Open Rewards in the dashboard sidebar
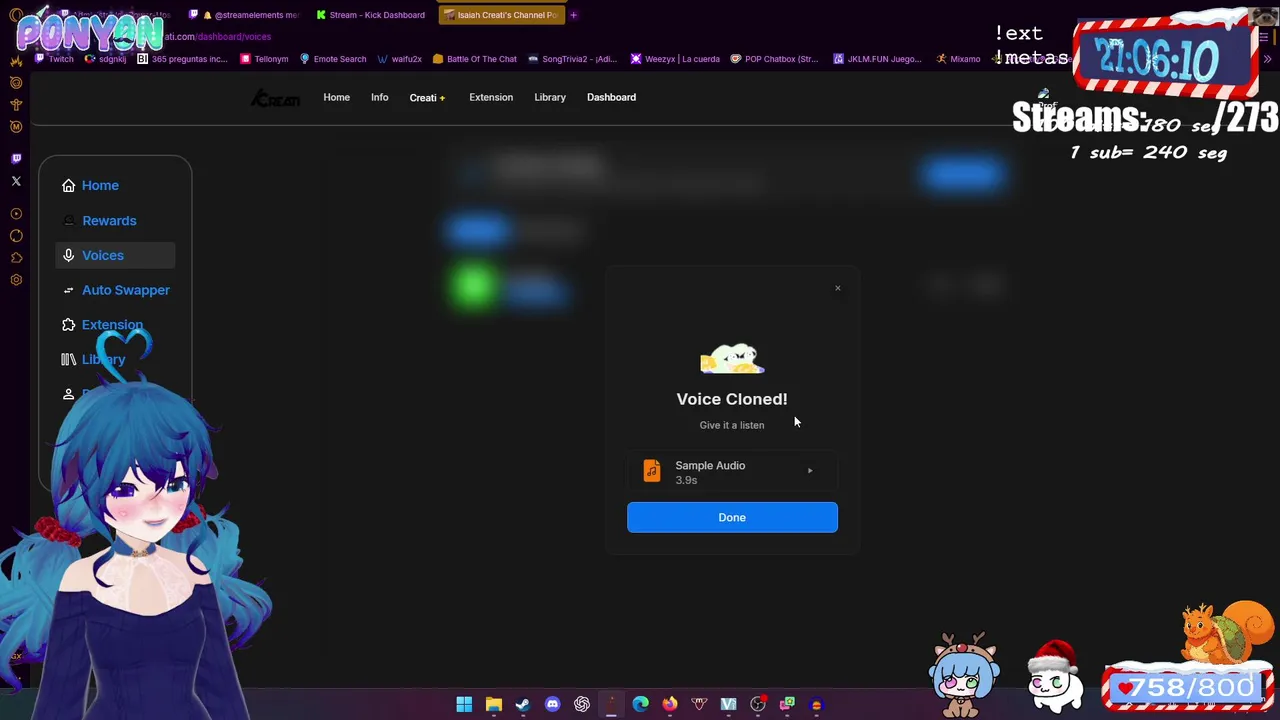The width and height of the screenshot is (1280, 720). tap(109, 220)
